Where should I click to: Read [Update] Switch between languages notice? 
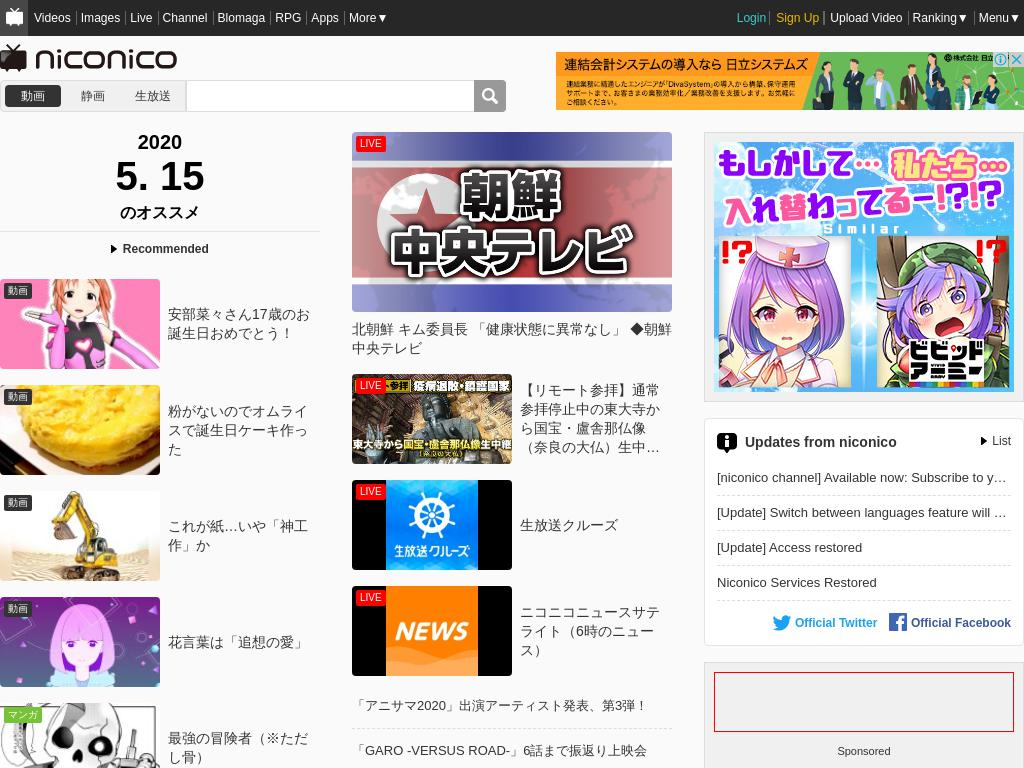[x=862, y=513]
